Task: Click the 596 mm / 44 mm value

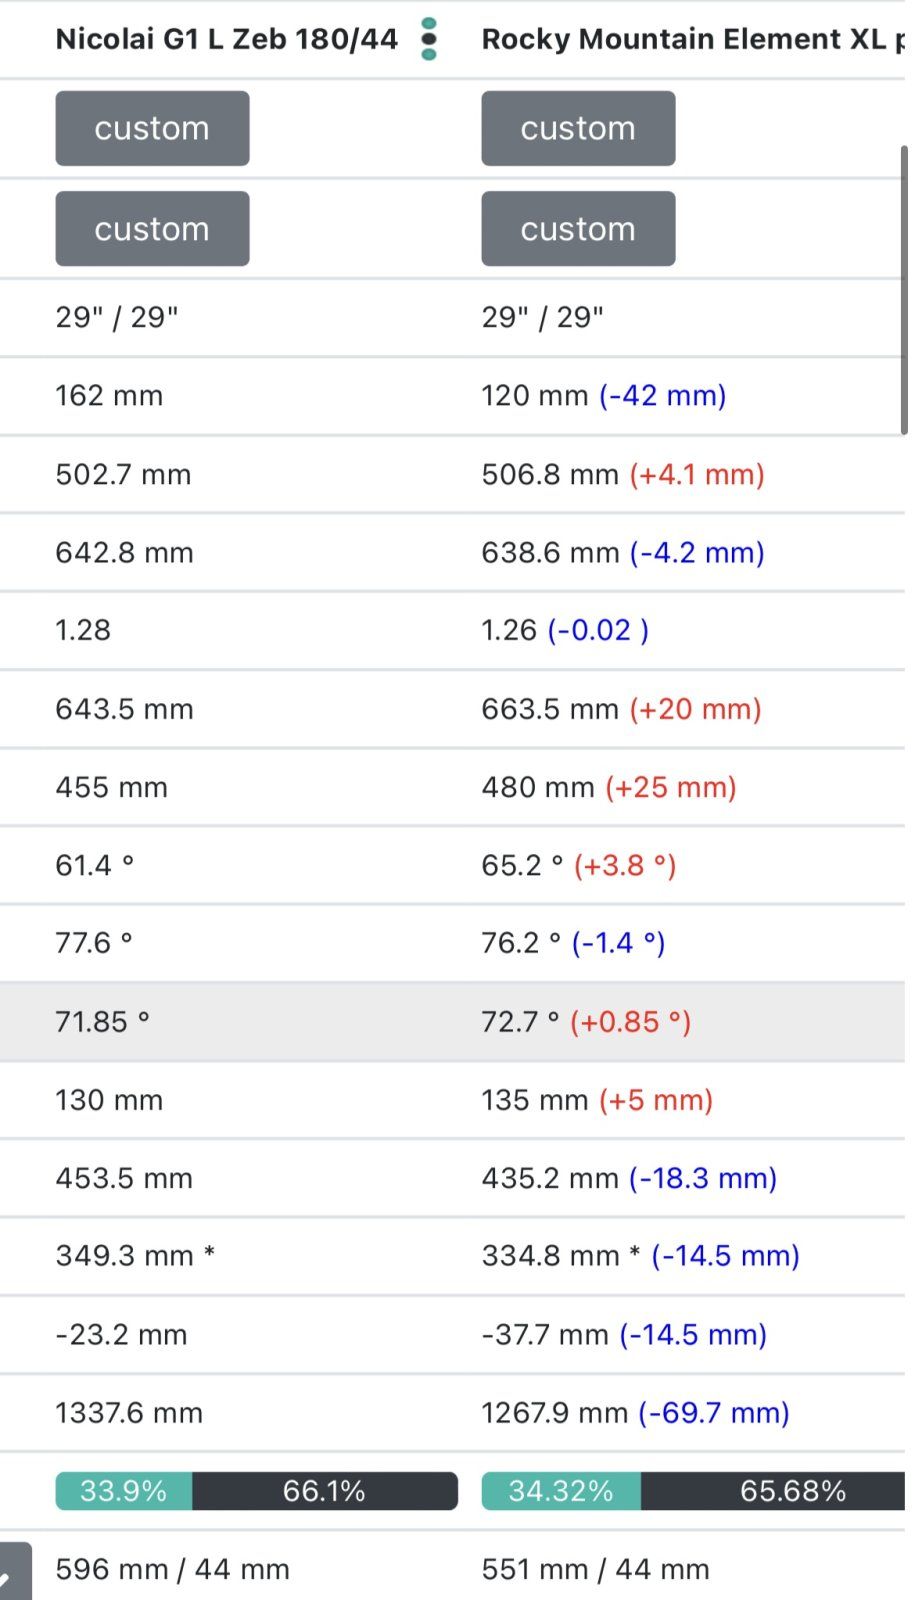Action: [x=172, y=1570]
